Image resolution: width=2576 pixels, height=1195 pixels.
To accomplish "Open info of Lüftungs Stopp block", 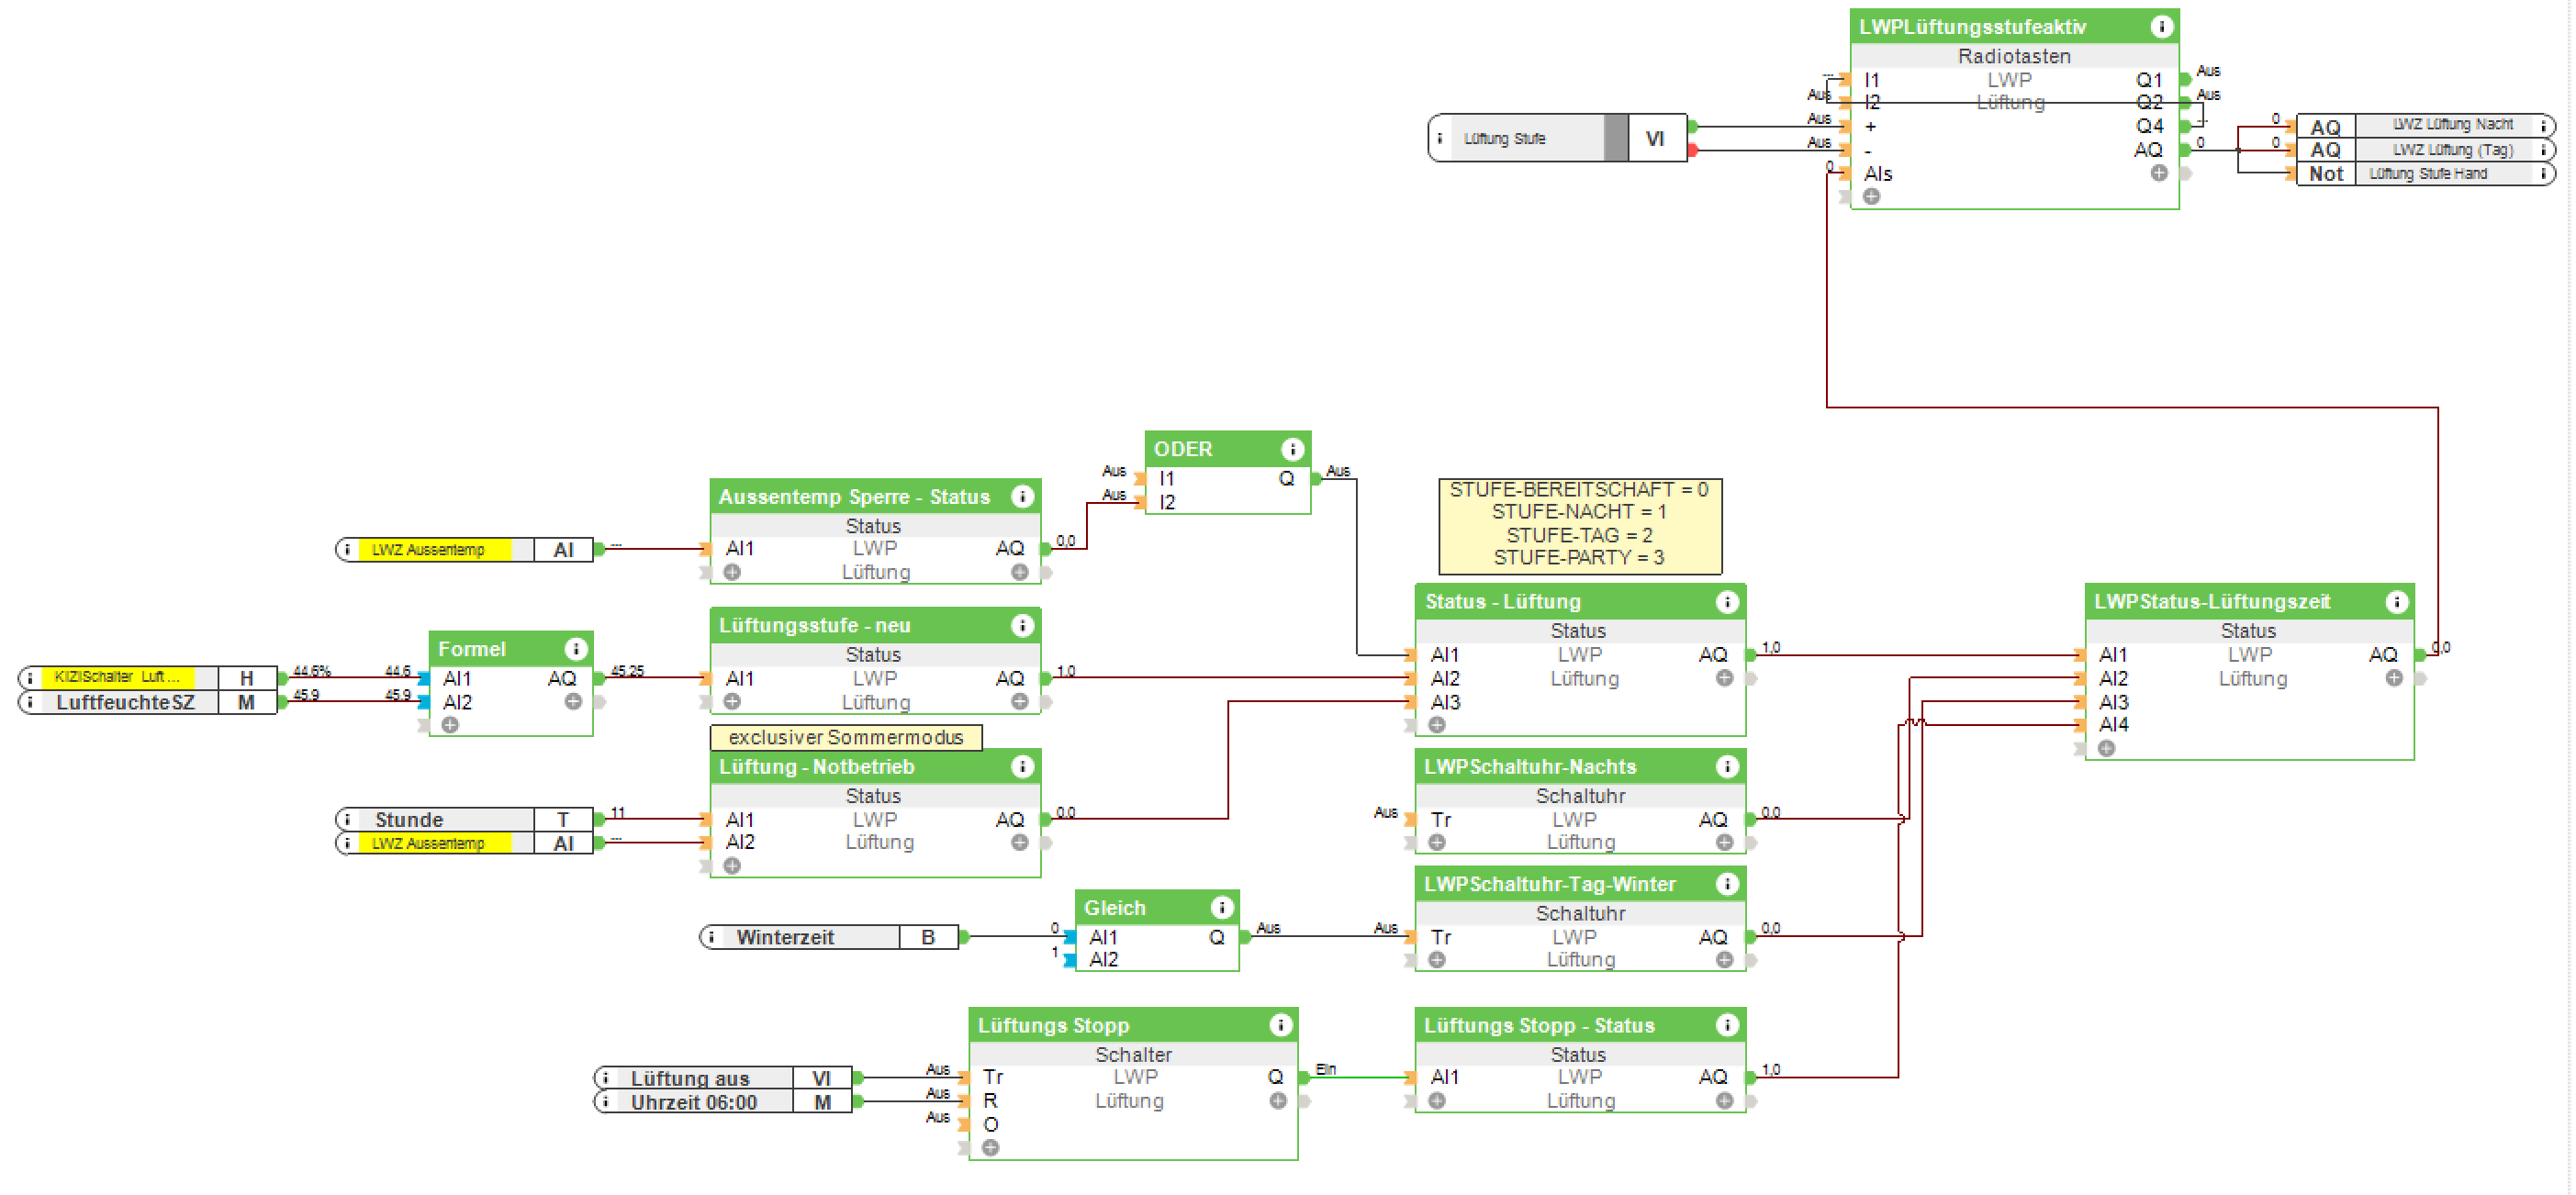I will tap(1280, 1025).
